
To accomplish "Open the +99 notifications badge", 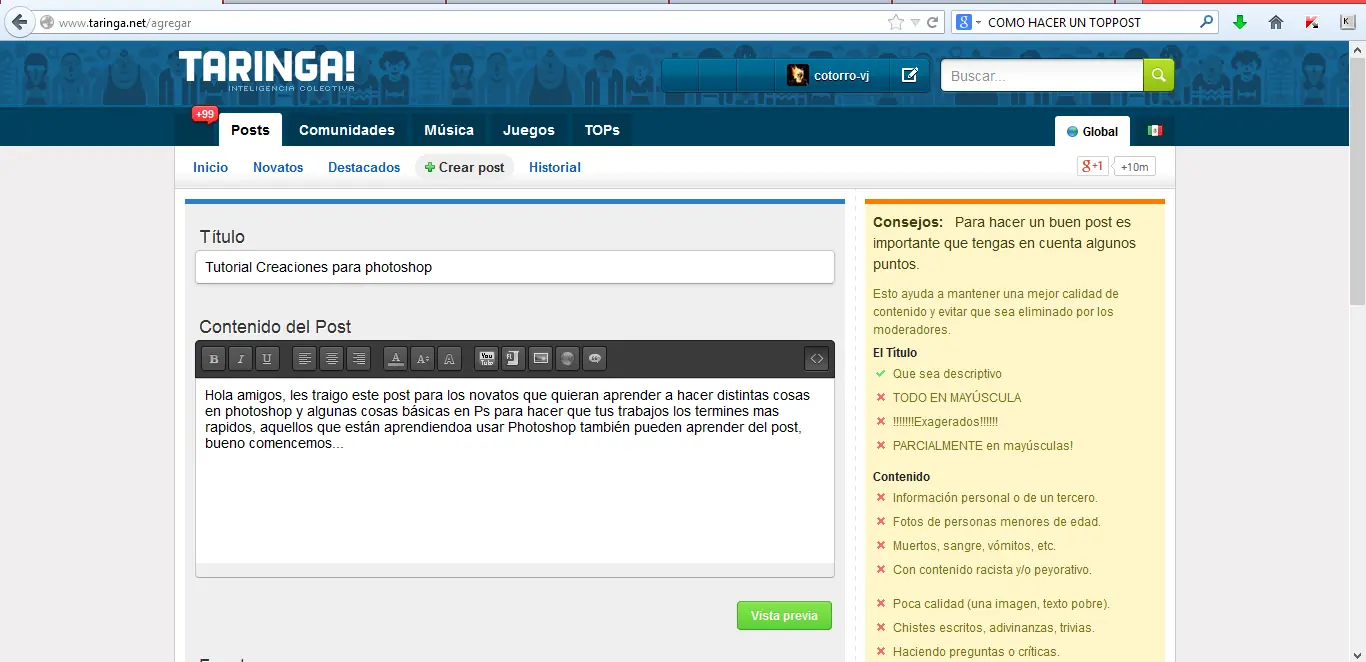I will (205, 114).
